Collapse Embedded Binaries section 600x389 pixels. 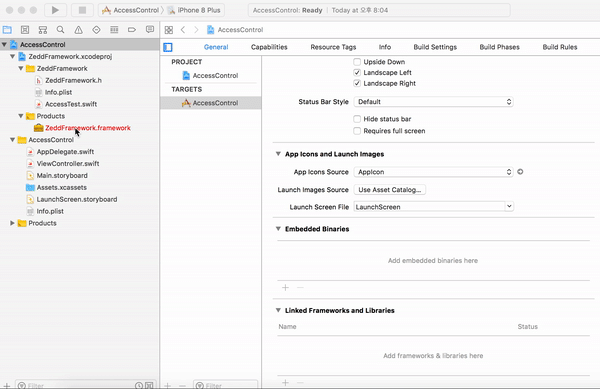click(x=278, y=229)
